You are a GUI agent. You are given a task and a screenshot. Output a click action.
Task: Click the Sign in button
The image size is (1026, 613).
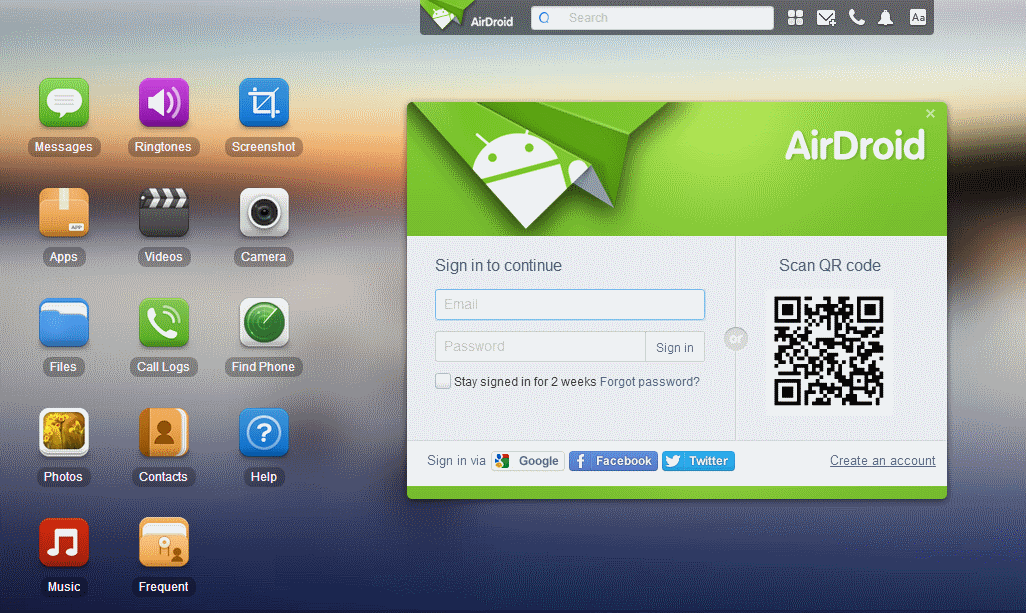(675, 347)
